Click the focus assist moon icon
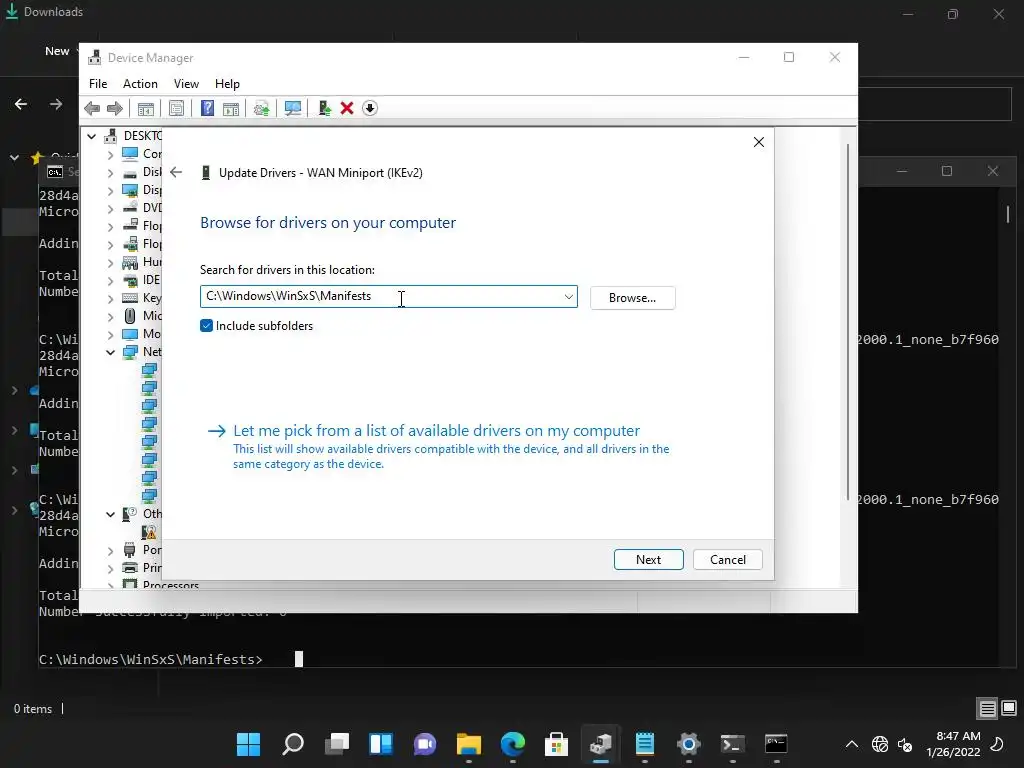This screenshot has height=768, width=1024. pos(997,744)
